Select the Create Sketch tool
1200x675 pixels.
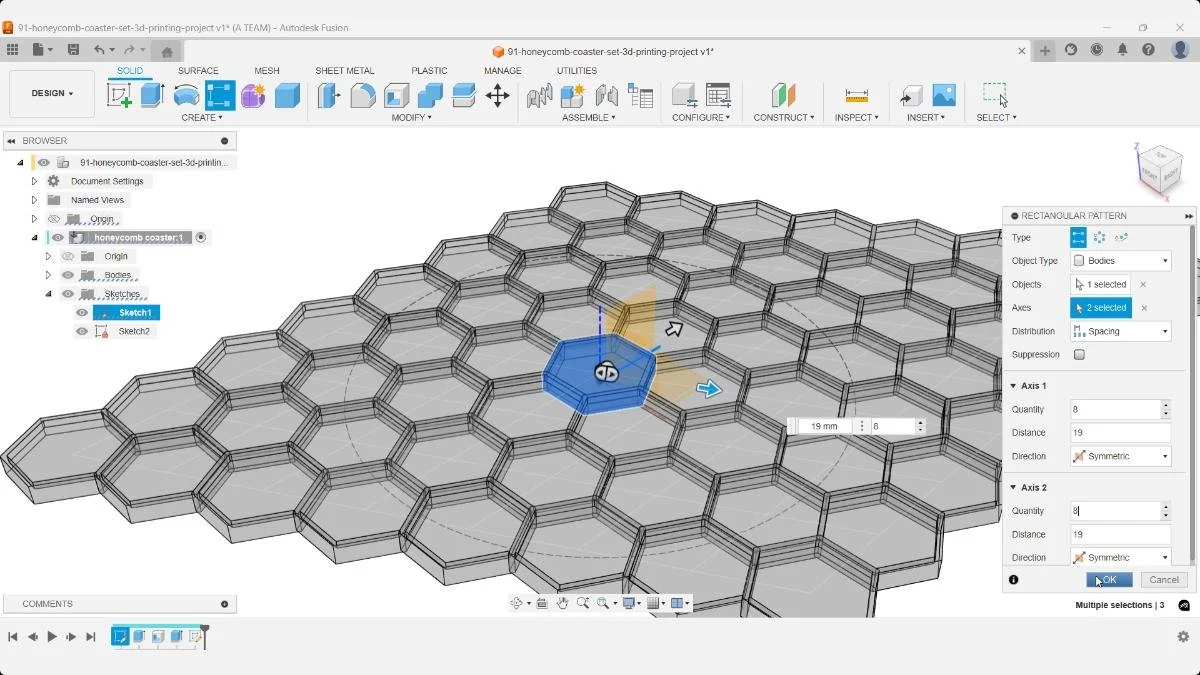pos(120,94)
